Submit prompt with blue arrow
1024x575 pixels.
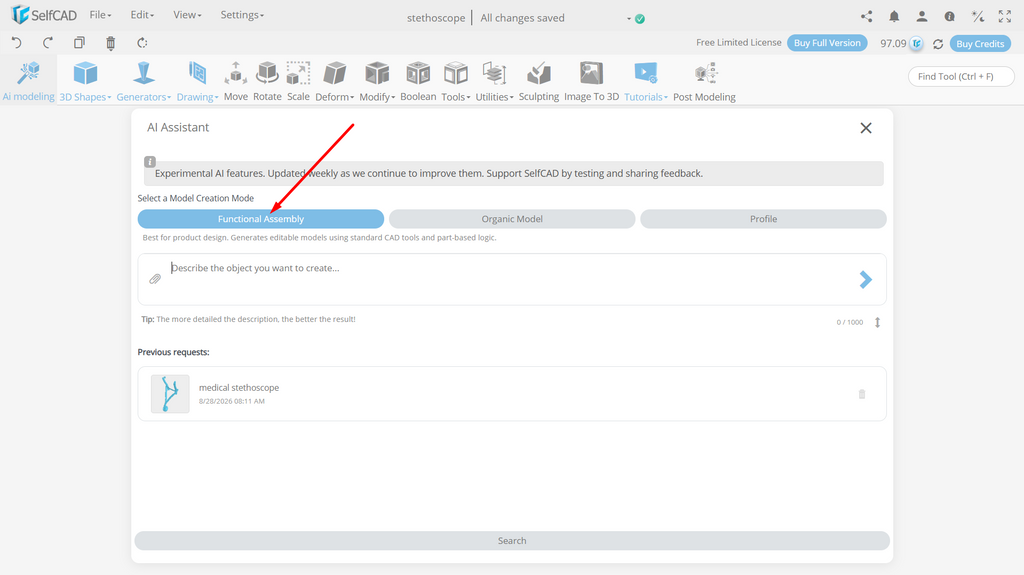click(x=866, y=280)
